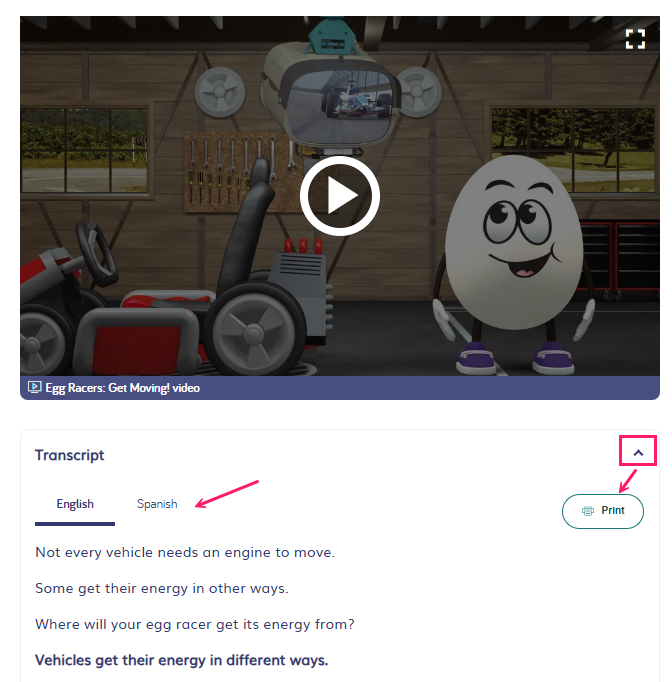
Task: Open the video in fullscreen mode
Action: [x=635, y=39]
